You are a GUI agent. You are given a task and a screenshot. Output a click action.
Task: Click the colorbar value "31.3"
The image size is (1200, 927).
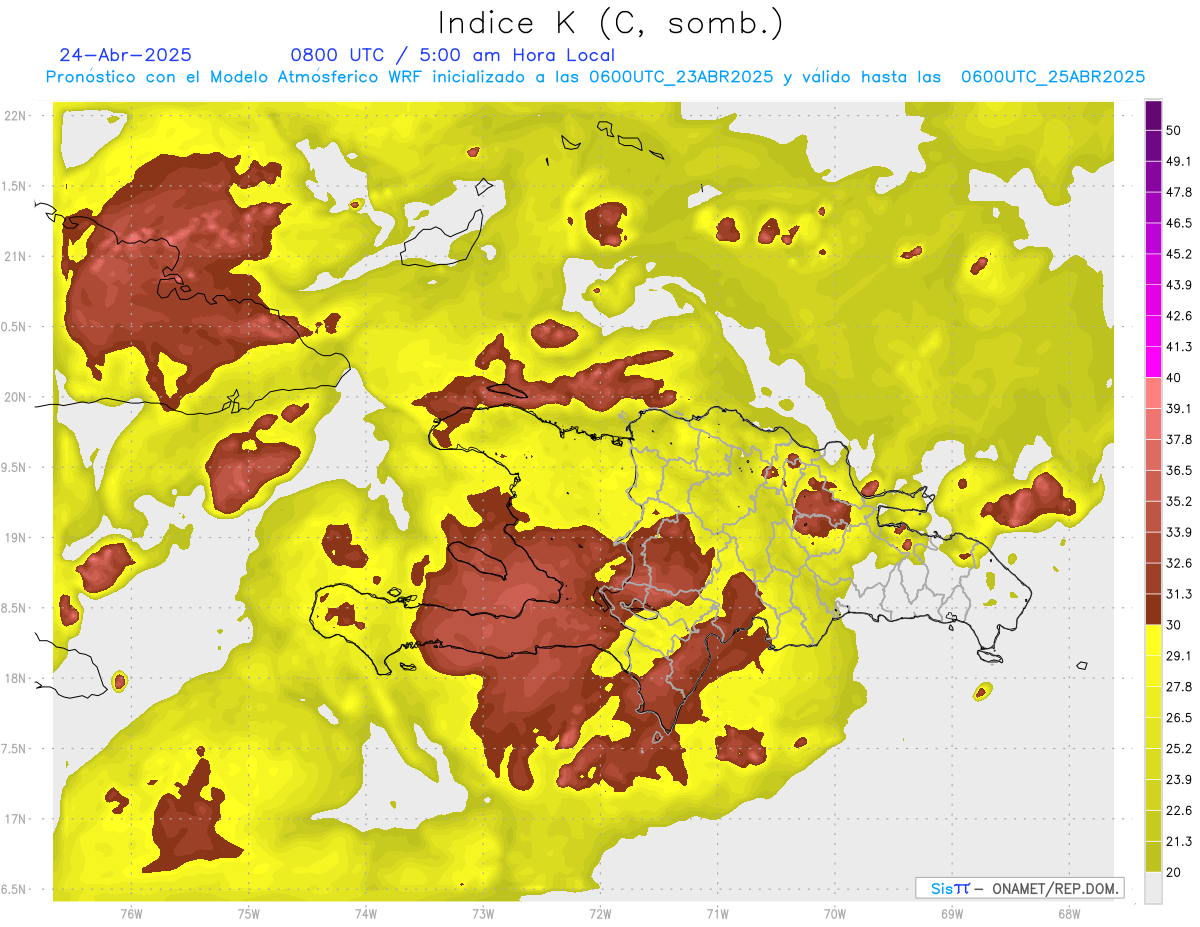1179,594
